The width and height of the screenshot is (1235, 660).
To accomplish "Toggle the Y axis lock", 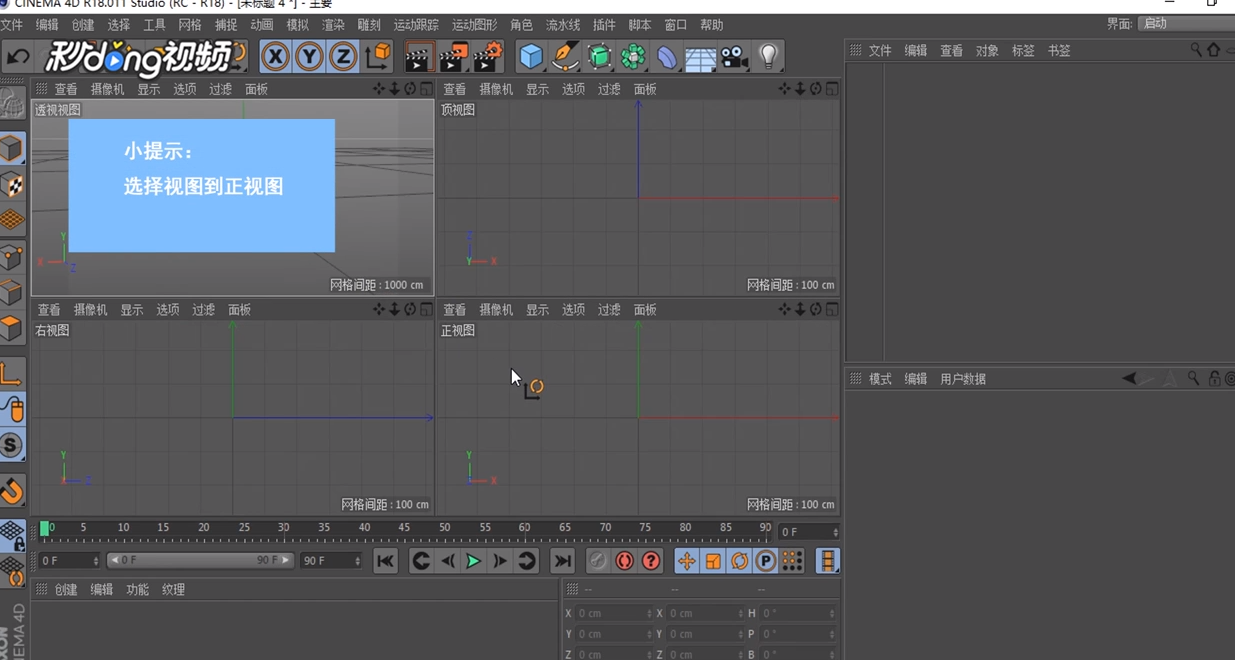I will (309, 57).
